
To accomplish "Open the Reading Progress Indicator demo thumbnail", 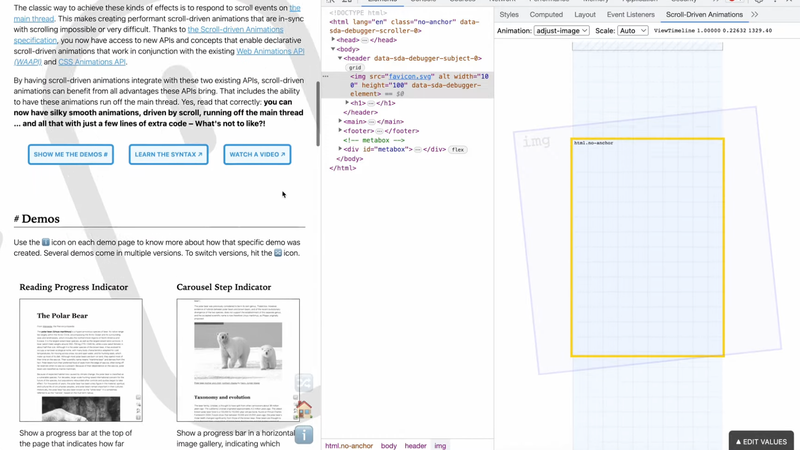I will click(x=81, y=360).
